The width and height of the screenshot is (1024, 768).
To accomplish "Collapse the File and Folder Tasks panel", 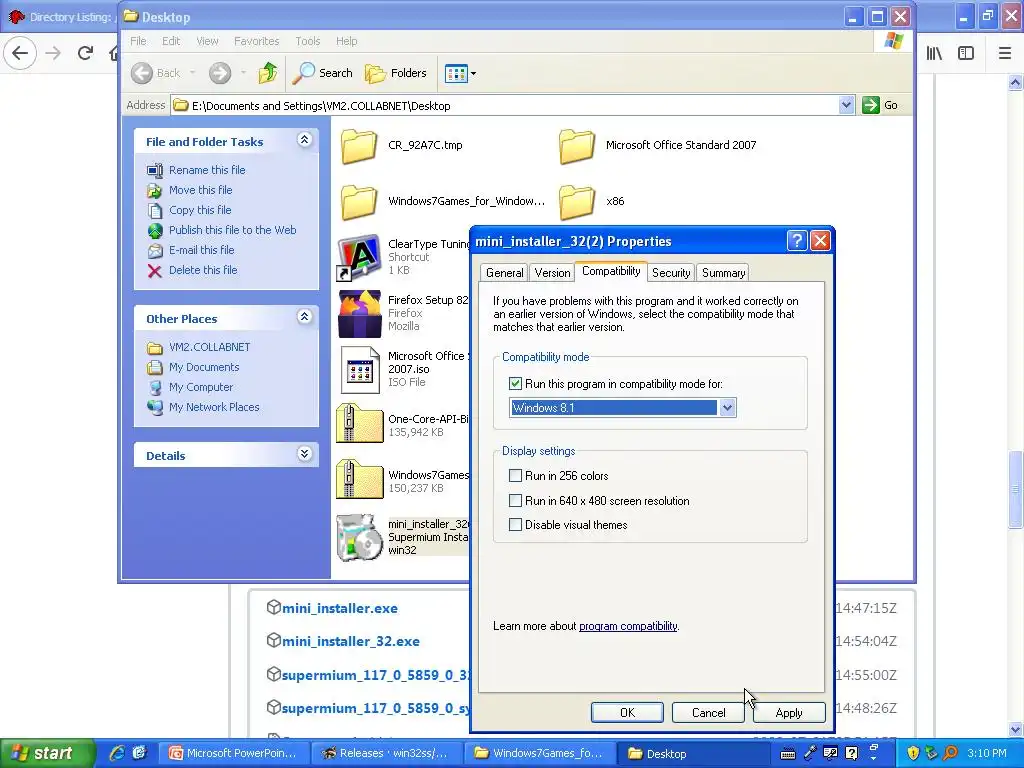I will point(304,140).
